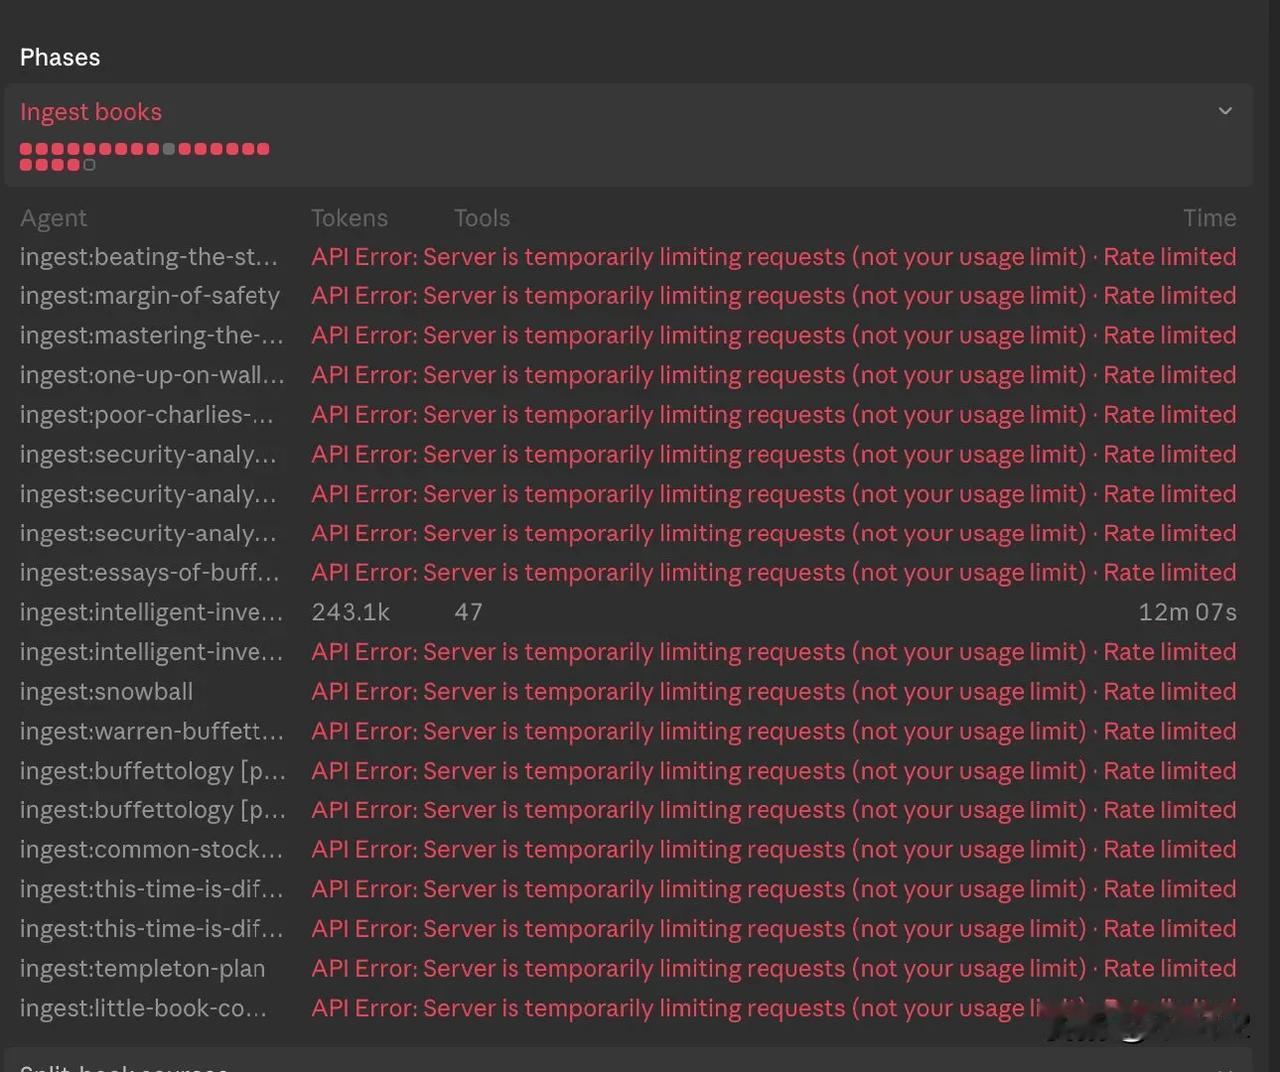
Task: Open the ingest:little-book-co… agent
Action: click(x=144, y=1008)
